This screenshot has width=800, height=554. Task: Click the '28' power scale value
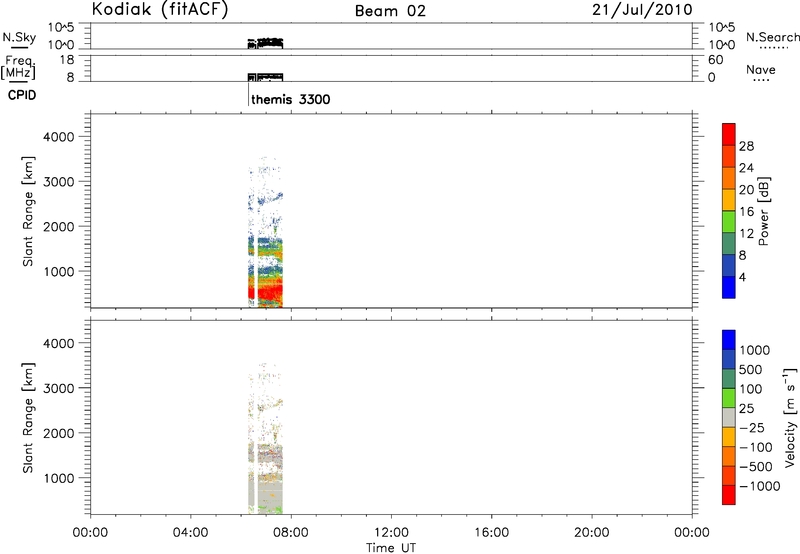pyautogui.click(x=746, y=146)
